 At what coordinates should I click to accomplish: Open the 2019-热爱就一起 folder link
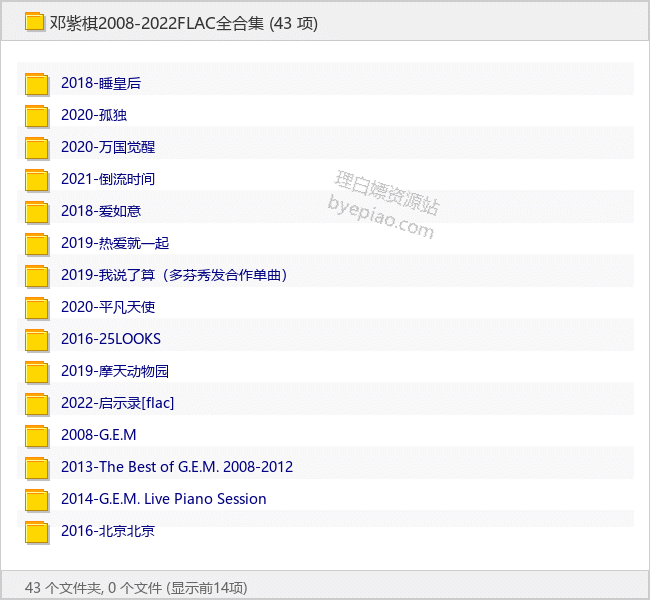pyautogui.click(x=115, y=243)
